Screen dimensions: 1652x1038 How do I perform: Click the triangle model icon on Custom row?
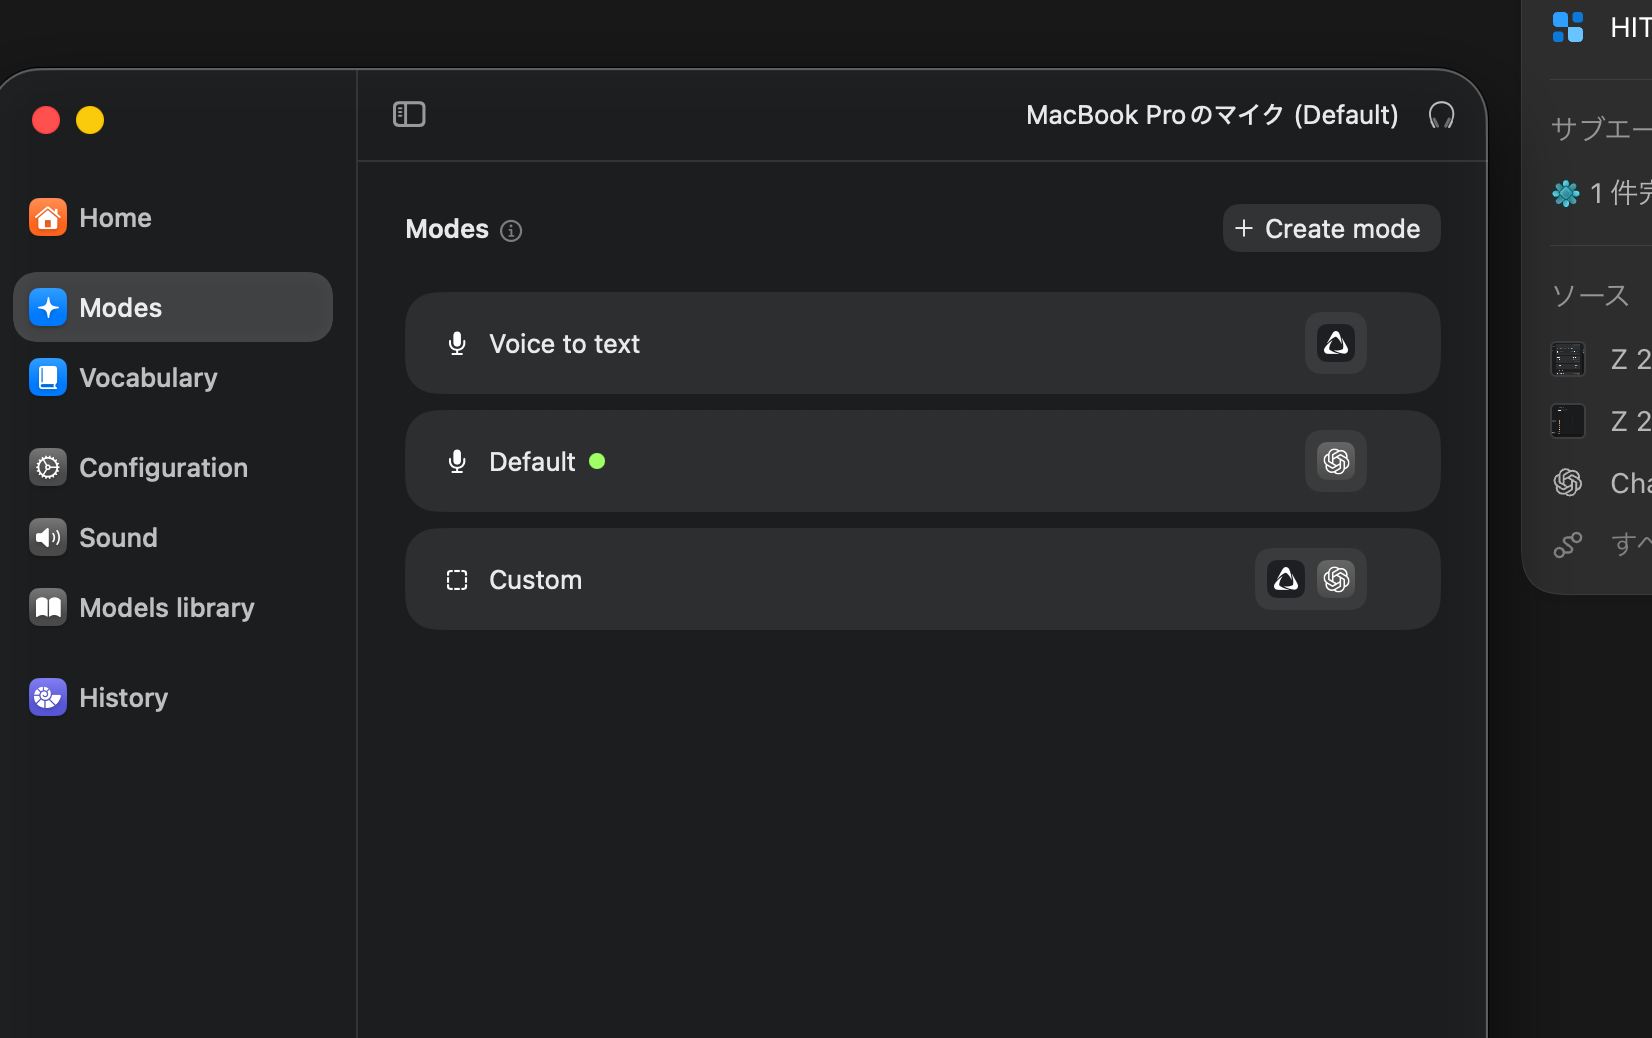[x=1286, y=579]
